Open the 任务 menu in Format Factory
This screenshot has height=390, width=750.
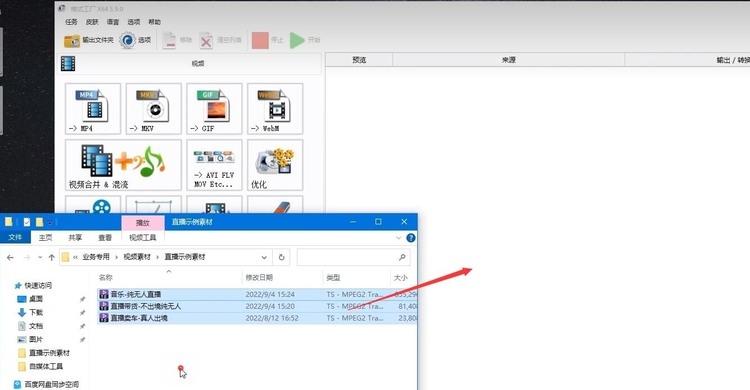click(x=71, y=22)
